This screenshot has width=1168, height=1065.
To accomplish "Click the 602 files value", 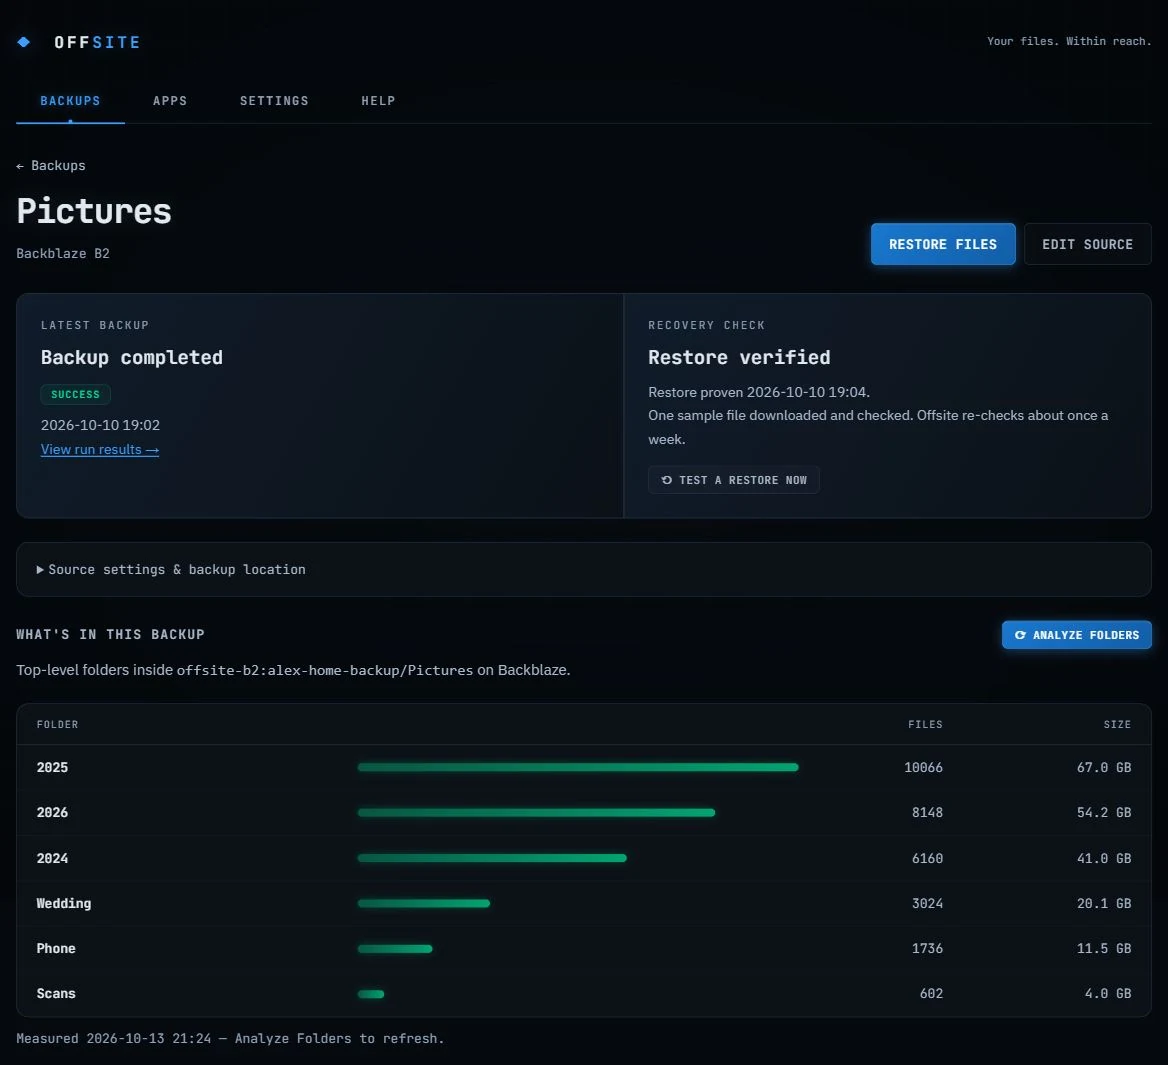I will [x=931, y=994].
